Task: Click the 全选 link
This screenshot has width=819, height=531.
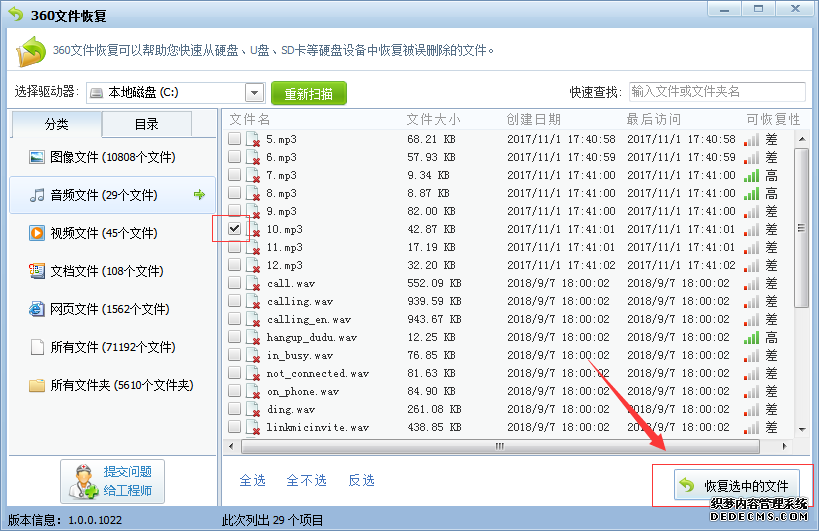Action: 252,480
